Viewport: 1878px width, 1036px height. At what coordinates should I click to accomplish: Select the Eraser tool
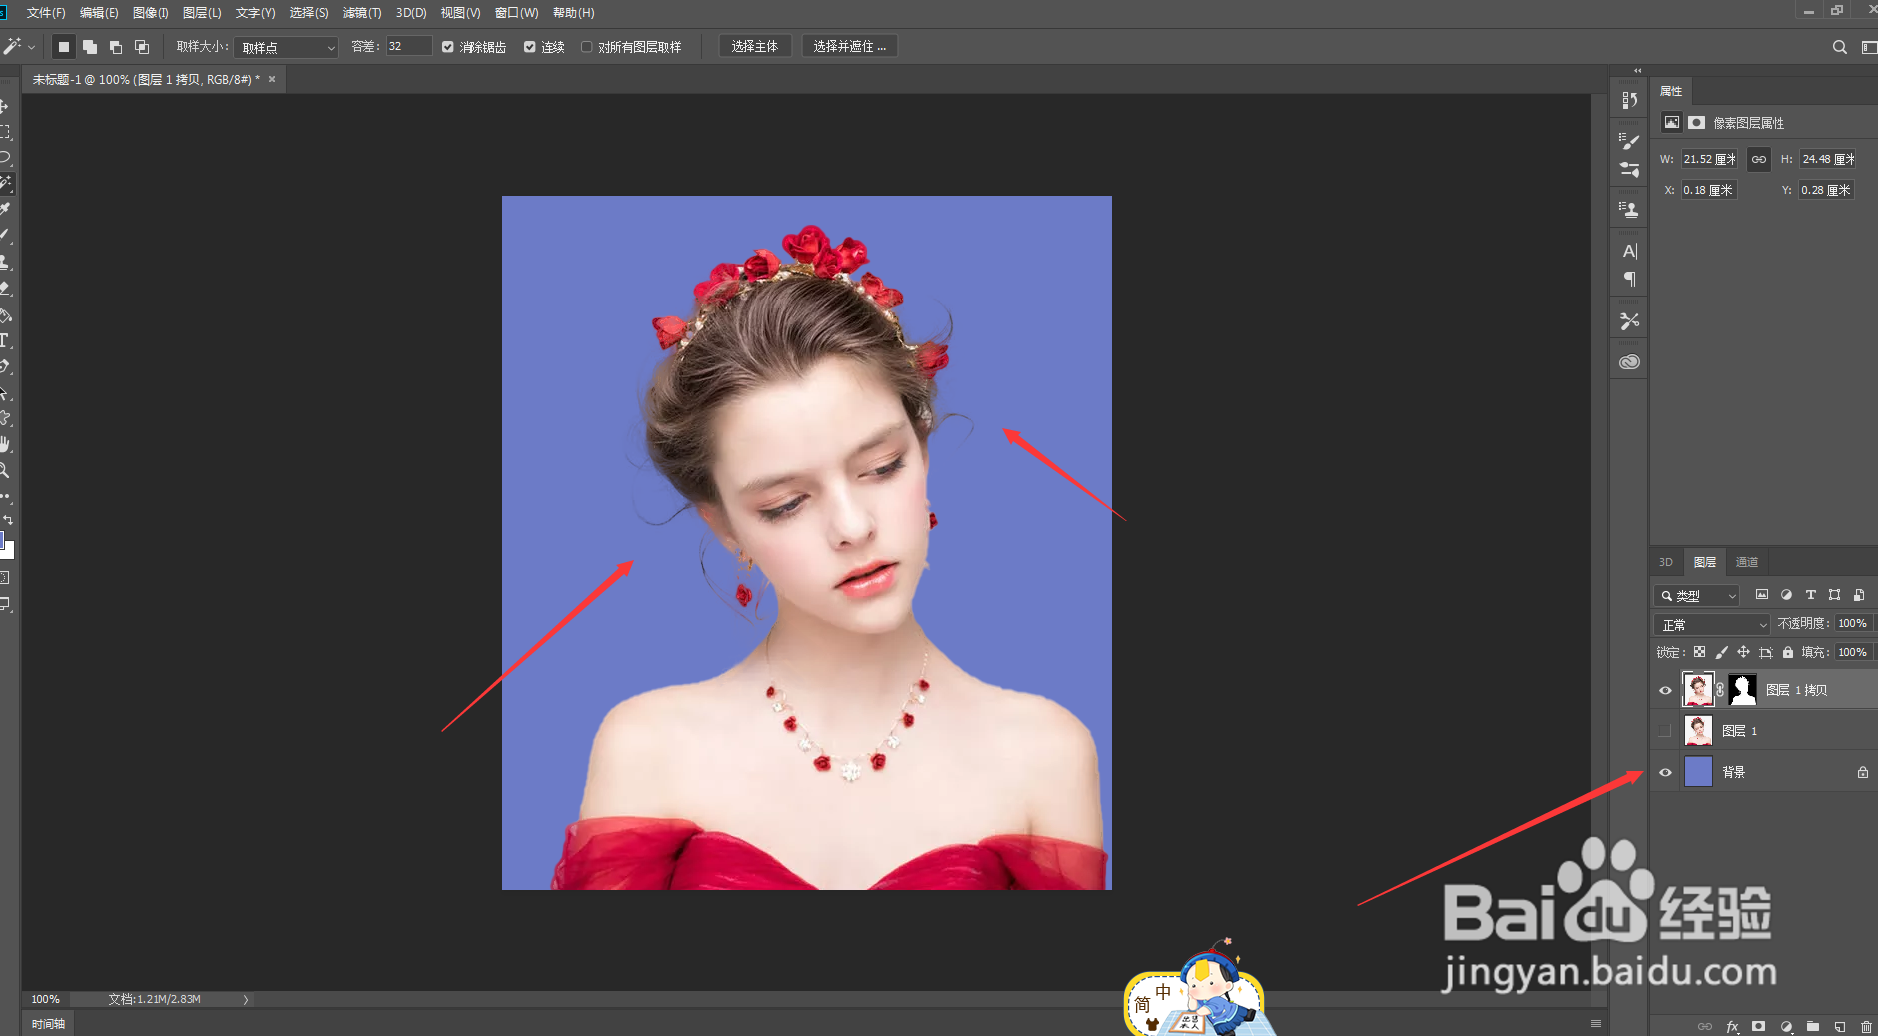coord(5,287)
